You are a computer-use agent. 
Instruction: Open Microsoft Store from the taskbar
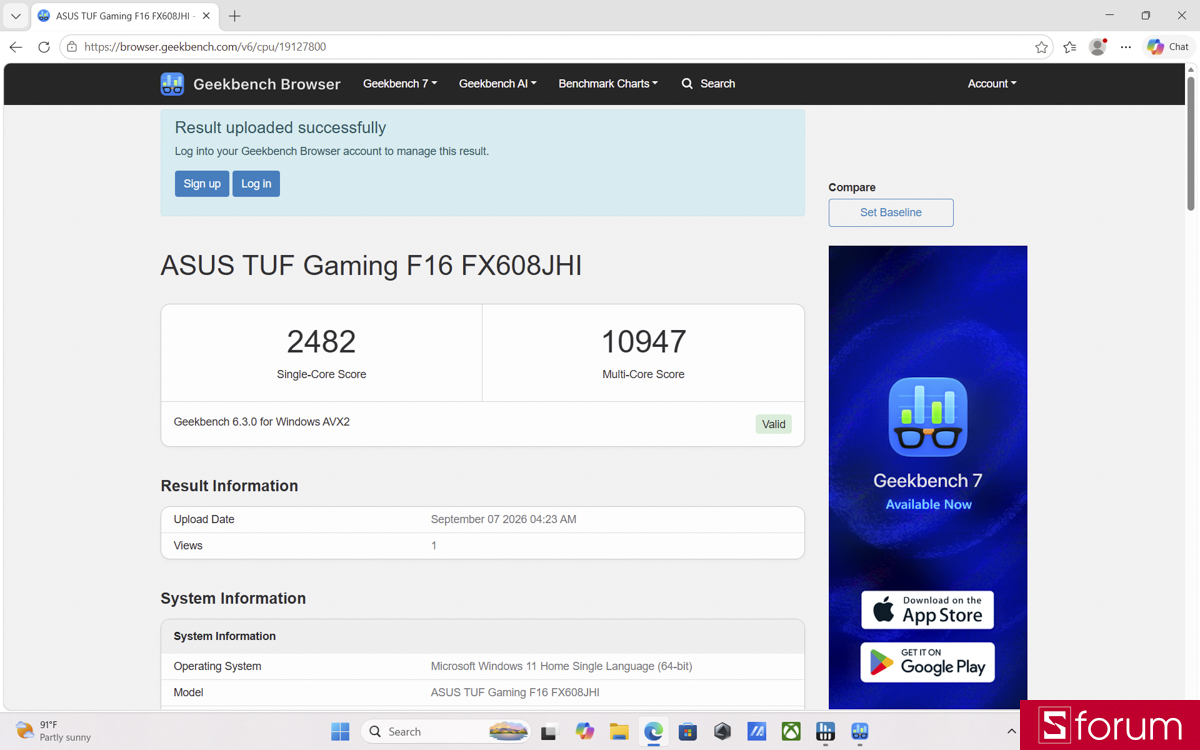(688, 732)
